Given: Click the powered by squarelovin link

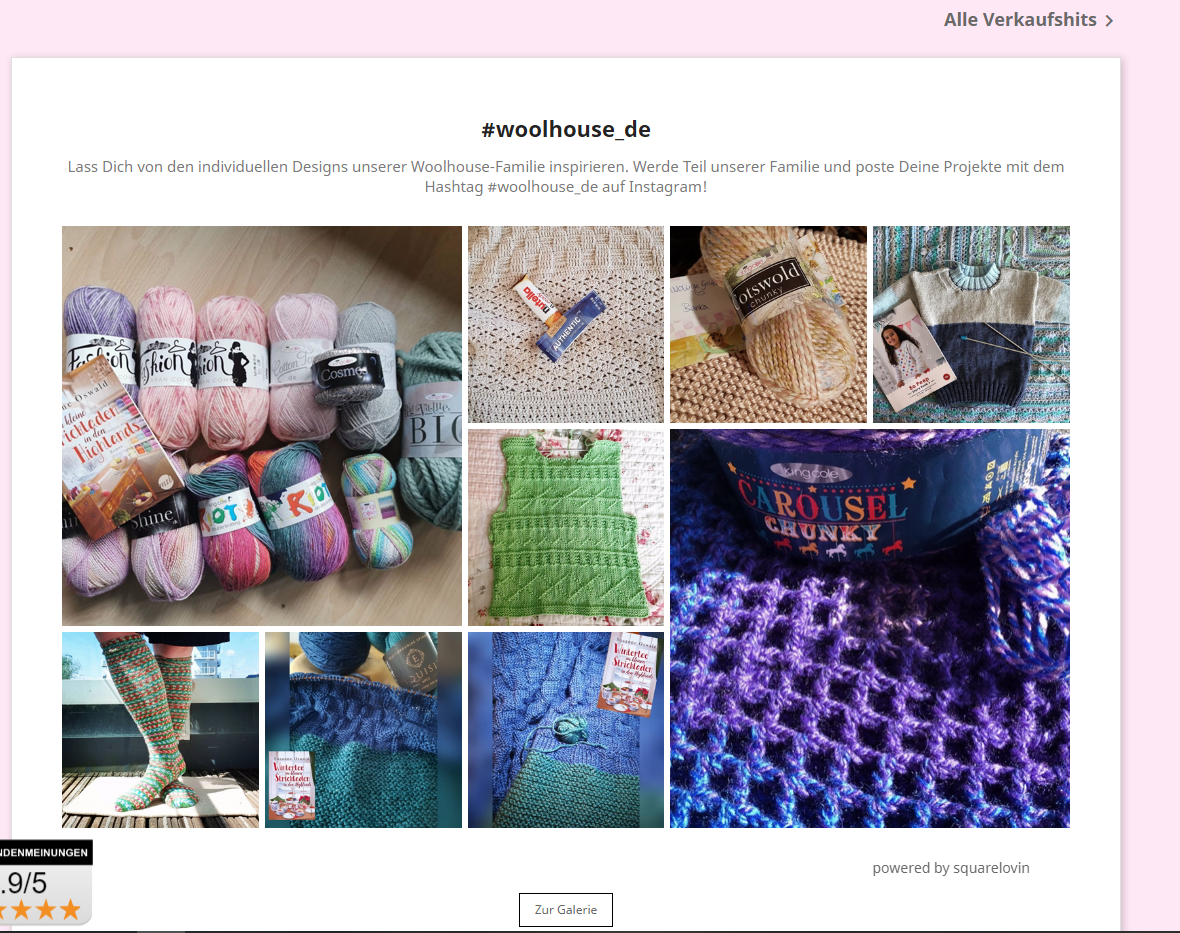Looking at the screenshot, I should pyautogui.click(x=951, y=868).
